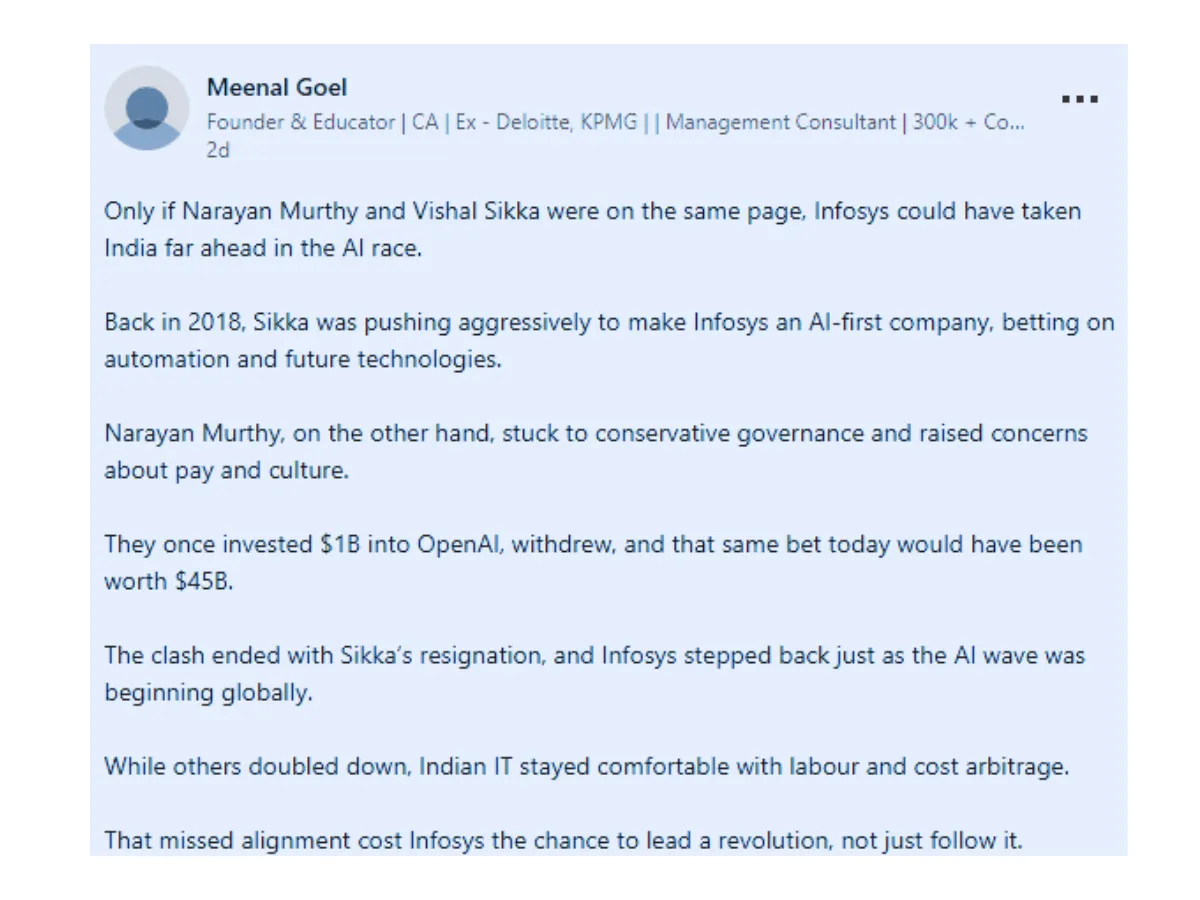Open the Meenal Goel author name link
Image resolution: width=1200 pixels, height=900 pixels.
(277, 88)
